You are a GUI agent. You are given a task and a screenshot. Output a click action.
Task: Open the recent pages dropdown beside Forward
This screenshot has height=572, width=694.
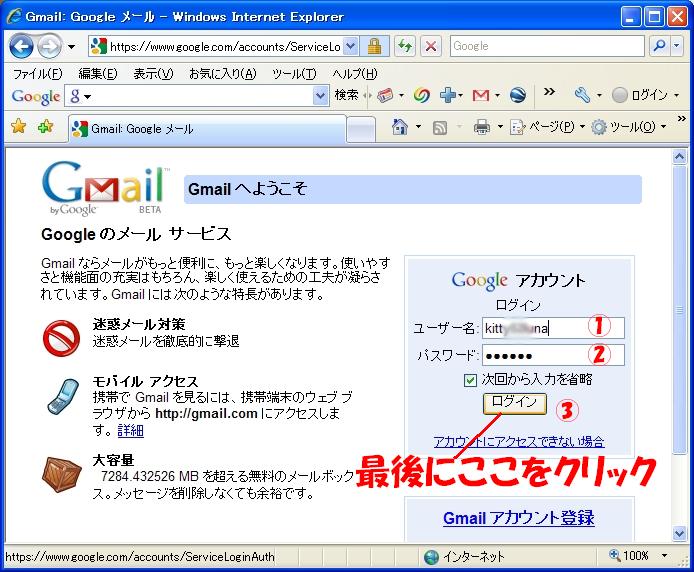[71, 46]
